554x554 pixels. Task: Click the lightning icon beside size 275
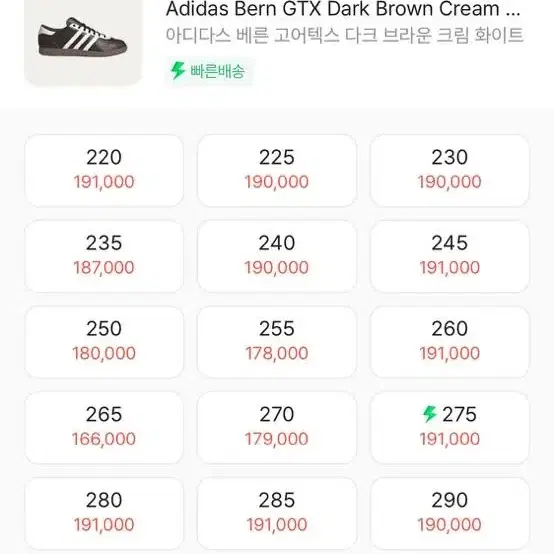(x=430, y=414)
